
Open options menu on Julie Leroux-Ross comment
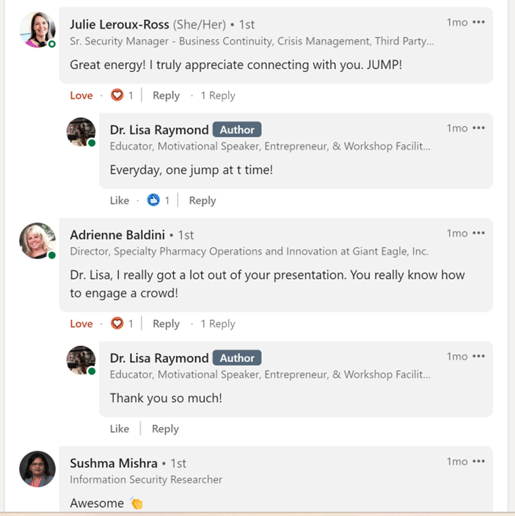click(x=479, y=22)
